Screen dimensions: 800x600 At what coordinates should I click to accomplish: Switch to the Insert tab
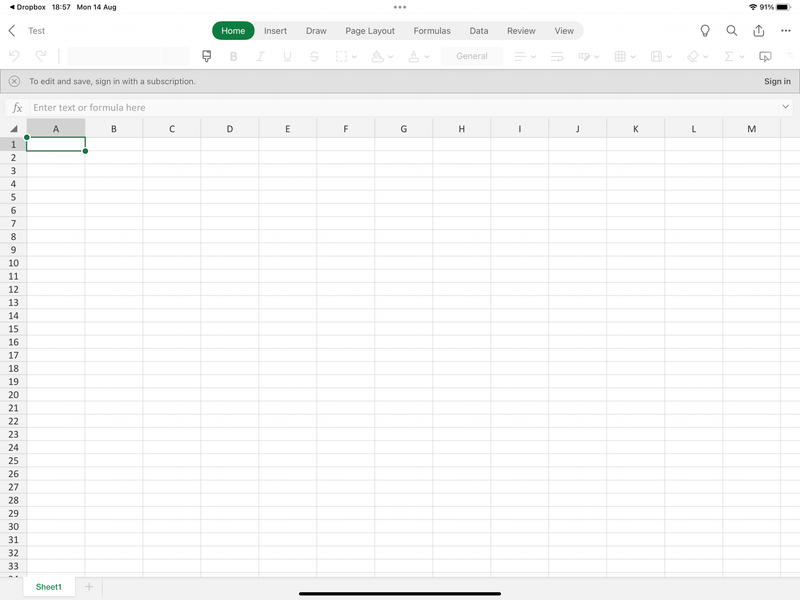coord(276,31)
